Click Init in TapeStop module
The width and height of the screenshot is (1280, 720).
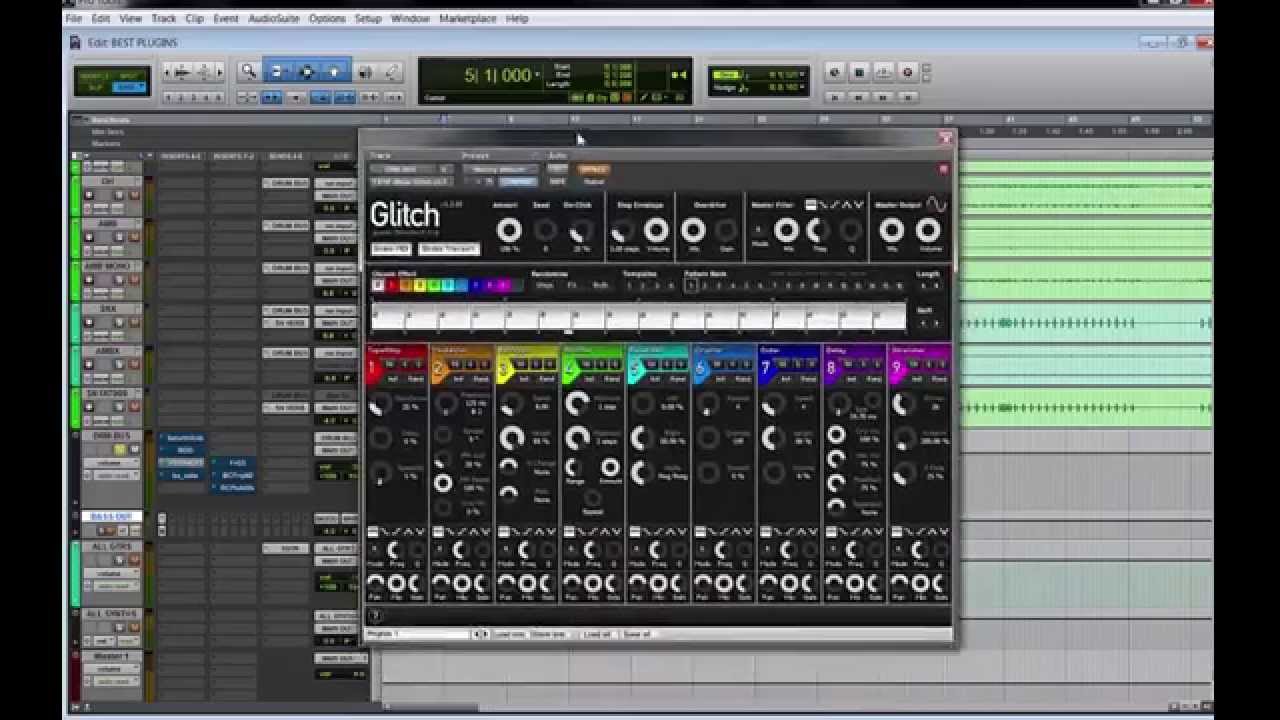click(393, 379)
